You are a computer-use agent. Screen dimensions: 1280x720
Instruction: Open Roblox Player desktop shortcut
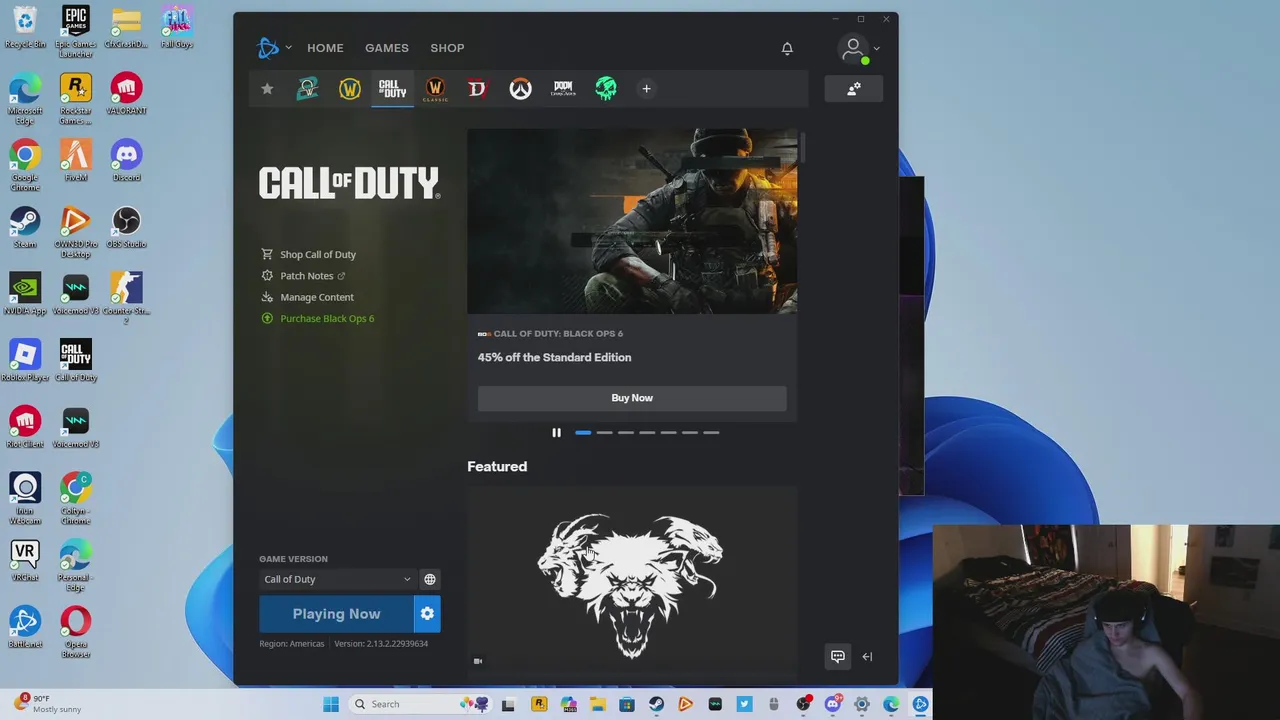[x=25, y=361]
